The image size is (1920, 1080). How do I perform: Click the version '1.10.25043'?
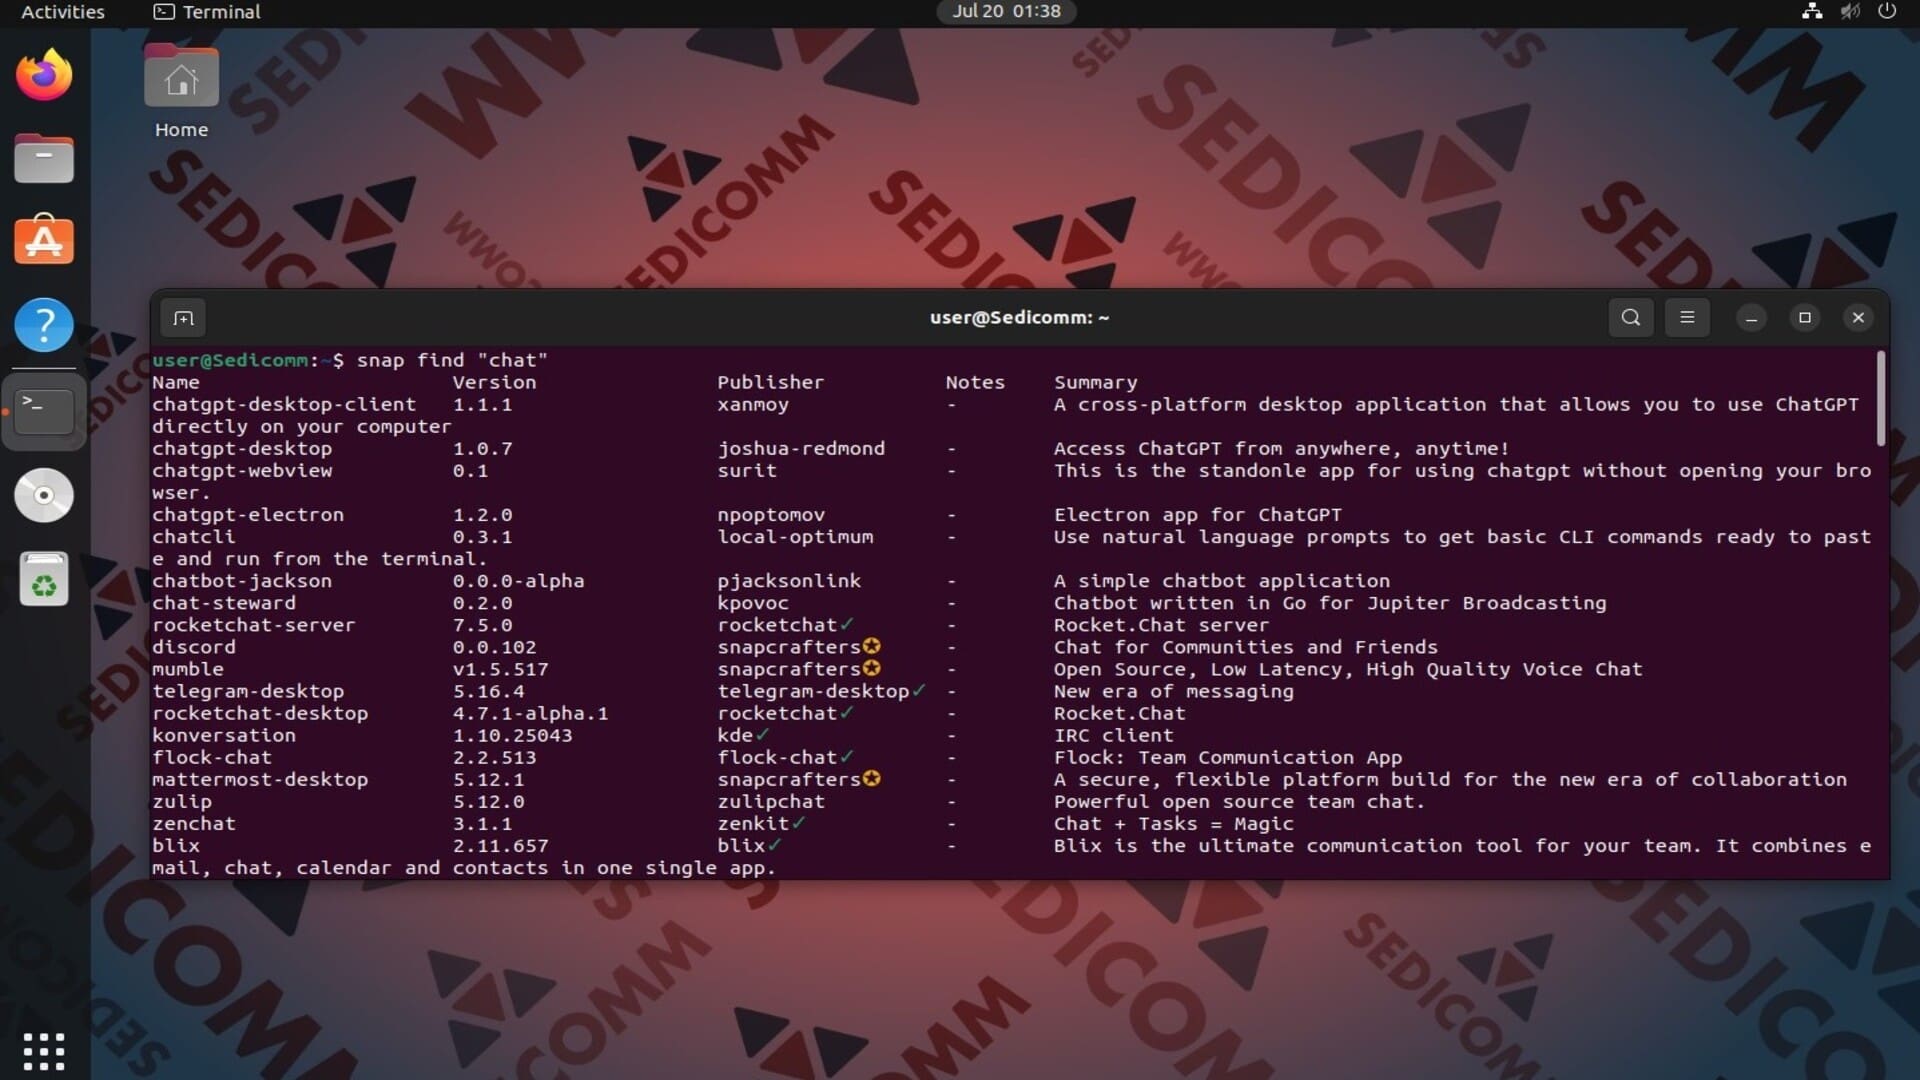[512, 735]
